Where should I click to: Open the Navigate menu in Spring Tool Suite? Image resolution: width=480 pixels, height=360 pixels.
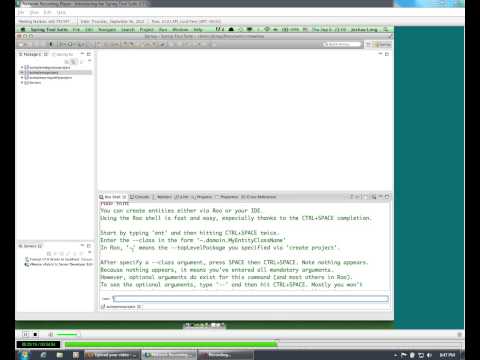click(x=107, y=29)
